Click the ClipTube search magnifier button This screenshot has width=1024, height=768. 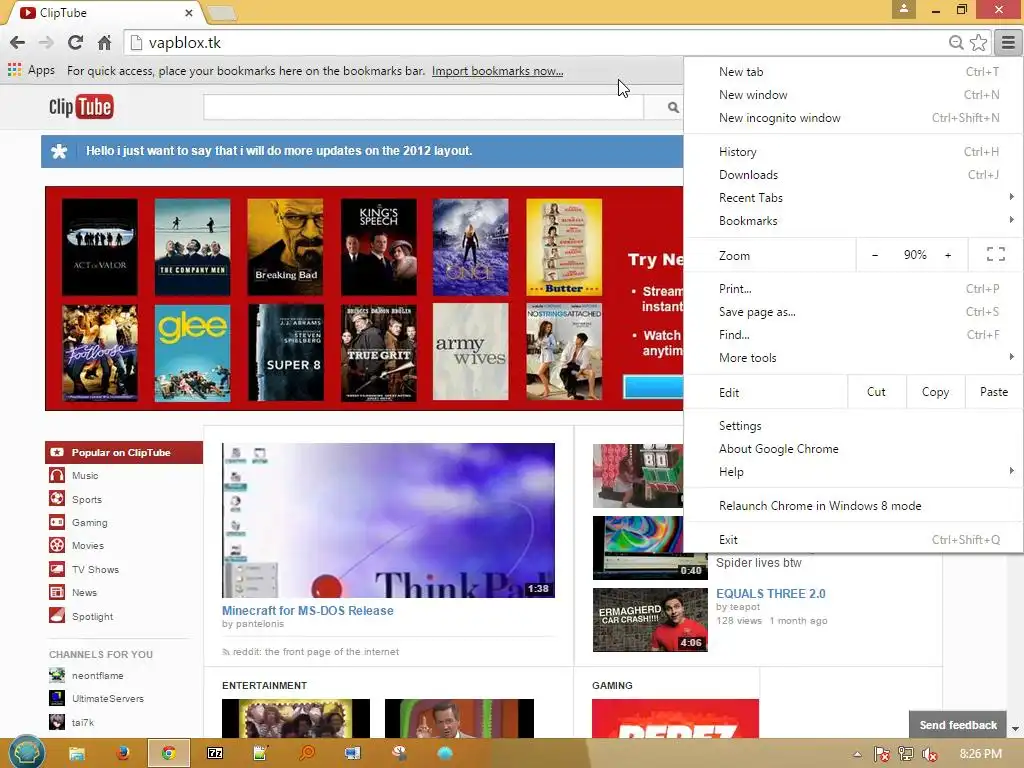(673, 108)
